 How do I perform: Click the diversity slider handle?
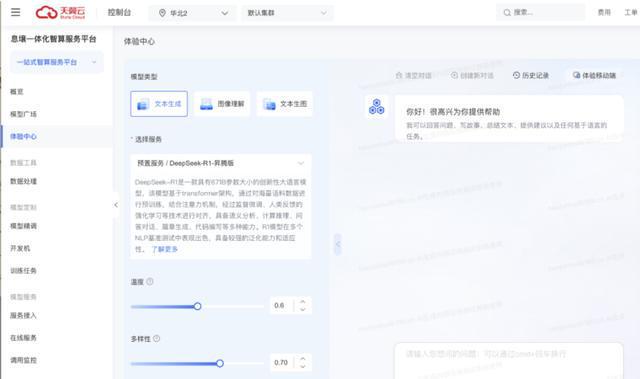click(x=220, y=363)
